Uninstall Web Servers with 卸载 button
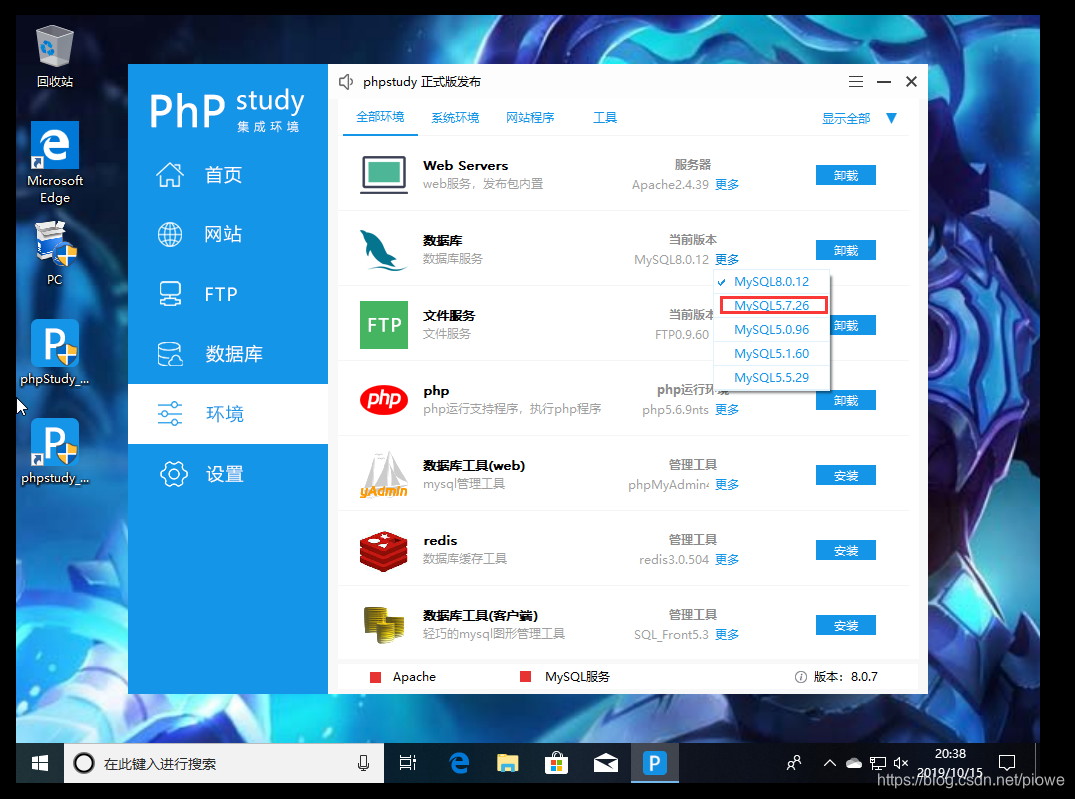 tap(845, 176)
